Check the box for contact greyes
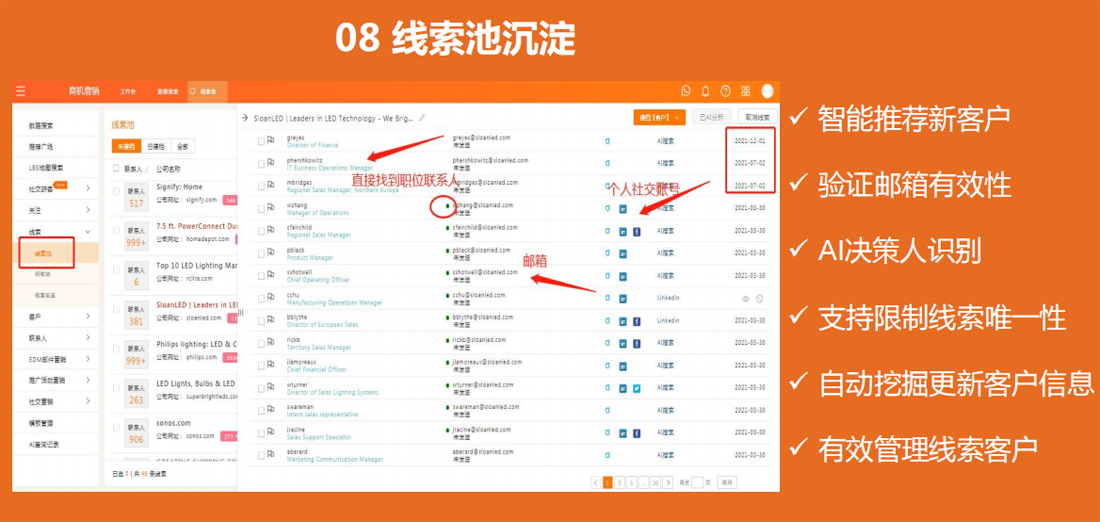 point(261,141)
